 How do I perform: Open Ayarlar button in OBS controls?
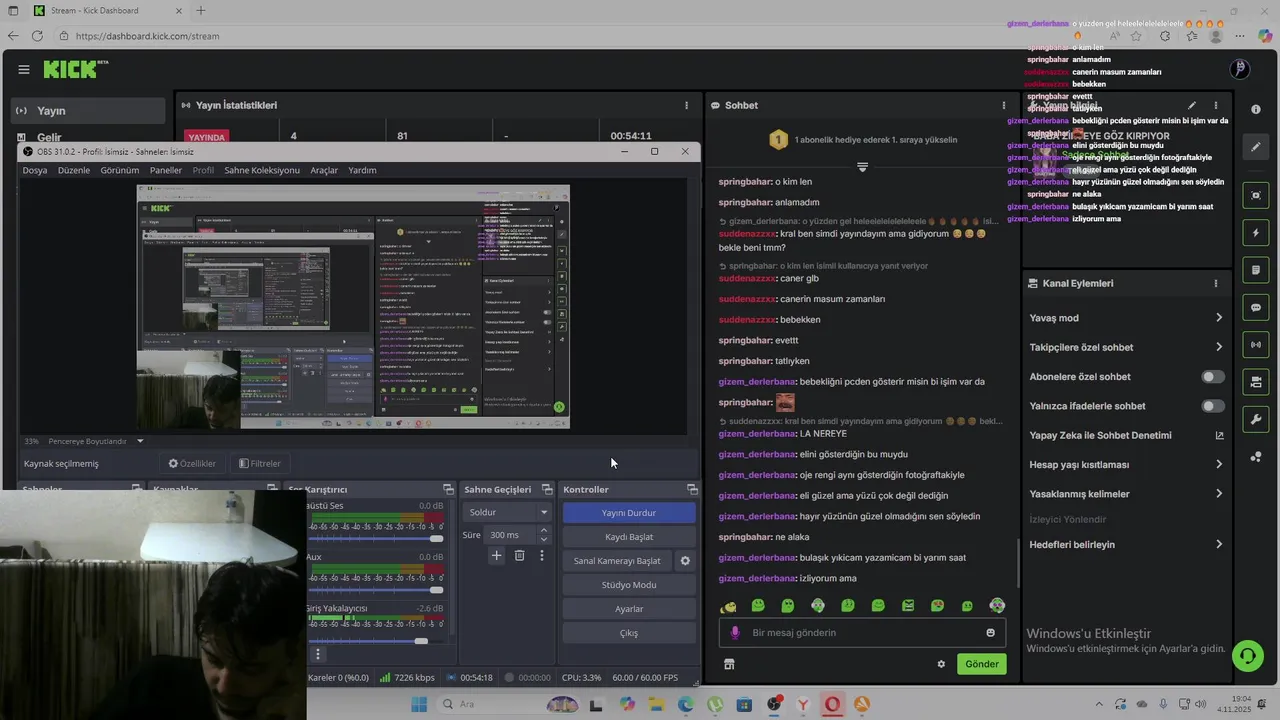pos(629,609)
